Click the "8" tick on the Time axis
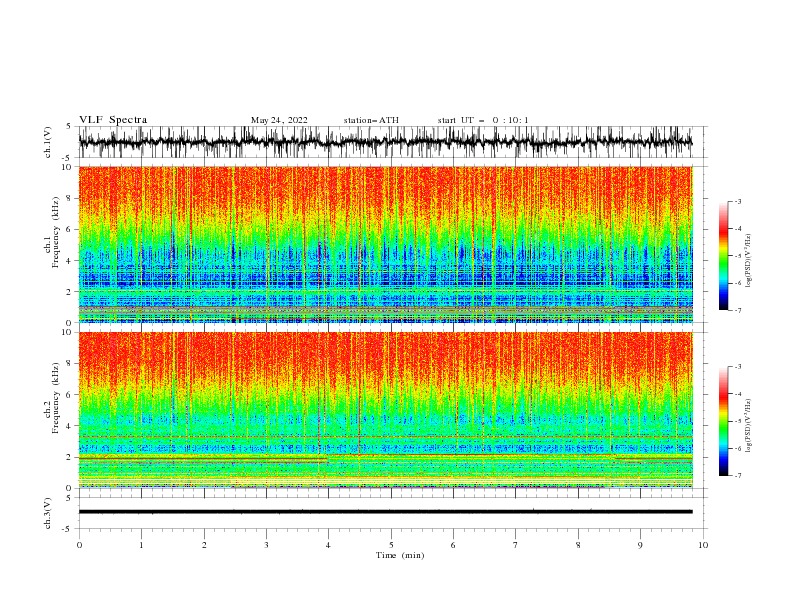This screenshot has height=612, width=792. 578,545
